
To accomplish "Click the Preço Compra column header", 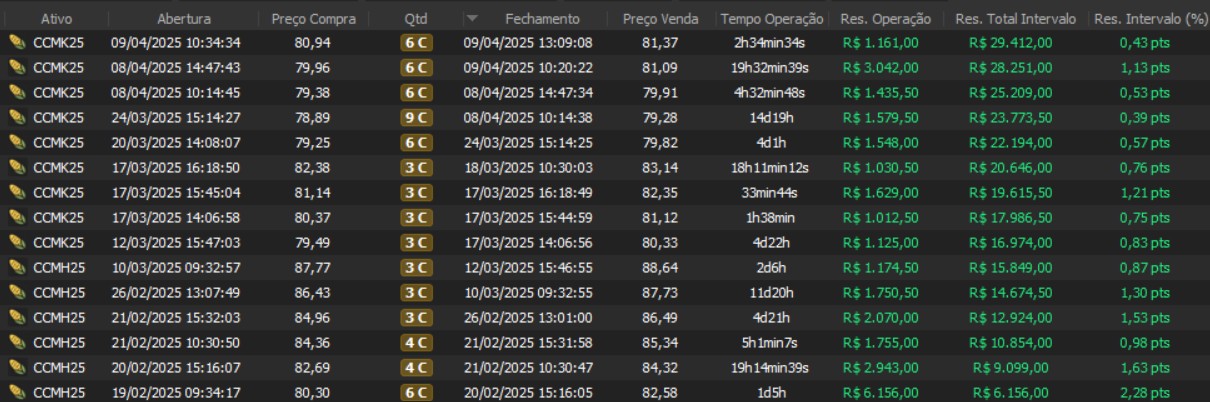I will coord(314,19).
